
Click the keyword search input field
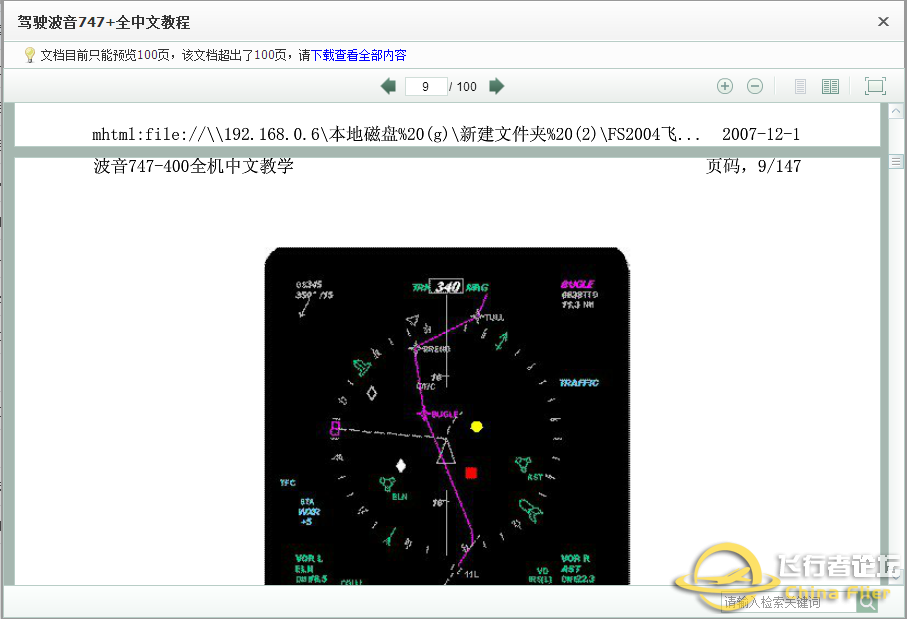tap(788, 602)
